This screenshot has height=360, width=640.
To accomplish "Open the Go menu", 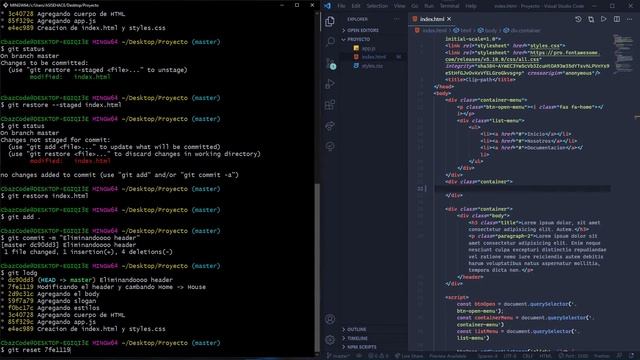I will click(x=415, y=6).
